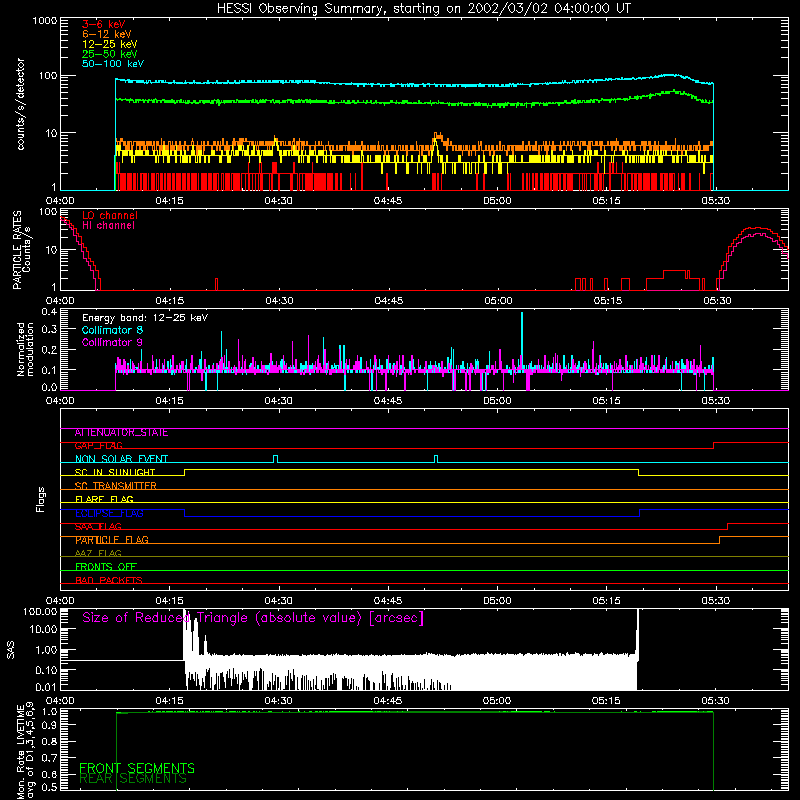Click the counts/s/detector axis label
Image resolution: width=800 pixels, height=800 pixels.
[x=21, y=104]
